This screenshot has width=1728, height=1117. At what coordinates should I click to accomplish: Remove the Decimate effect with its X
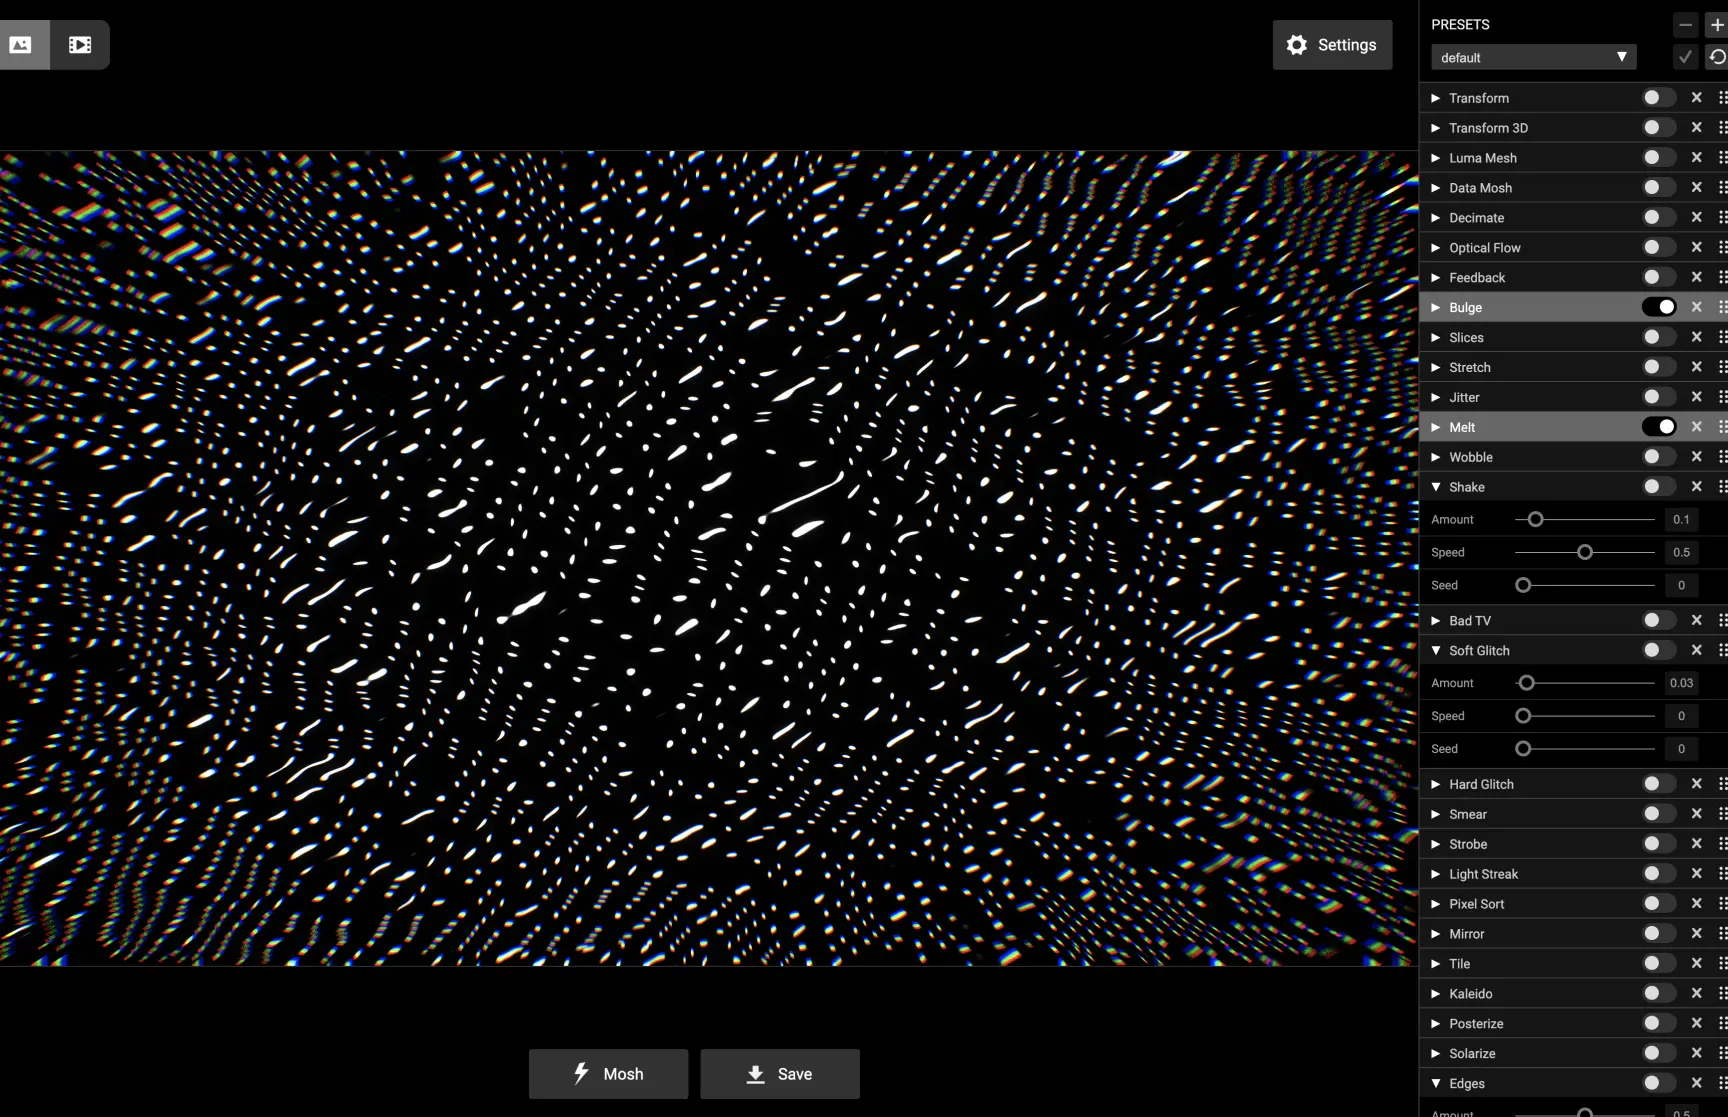click(1696, 218)
